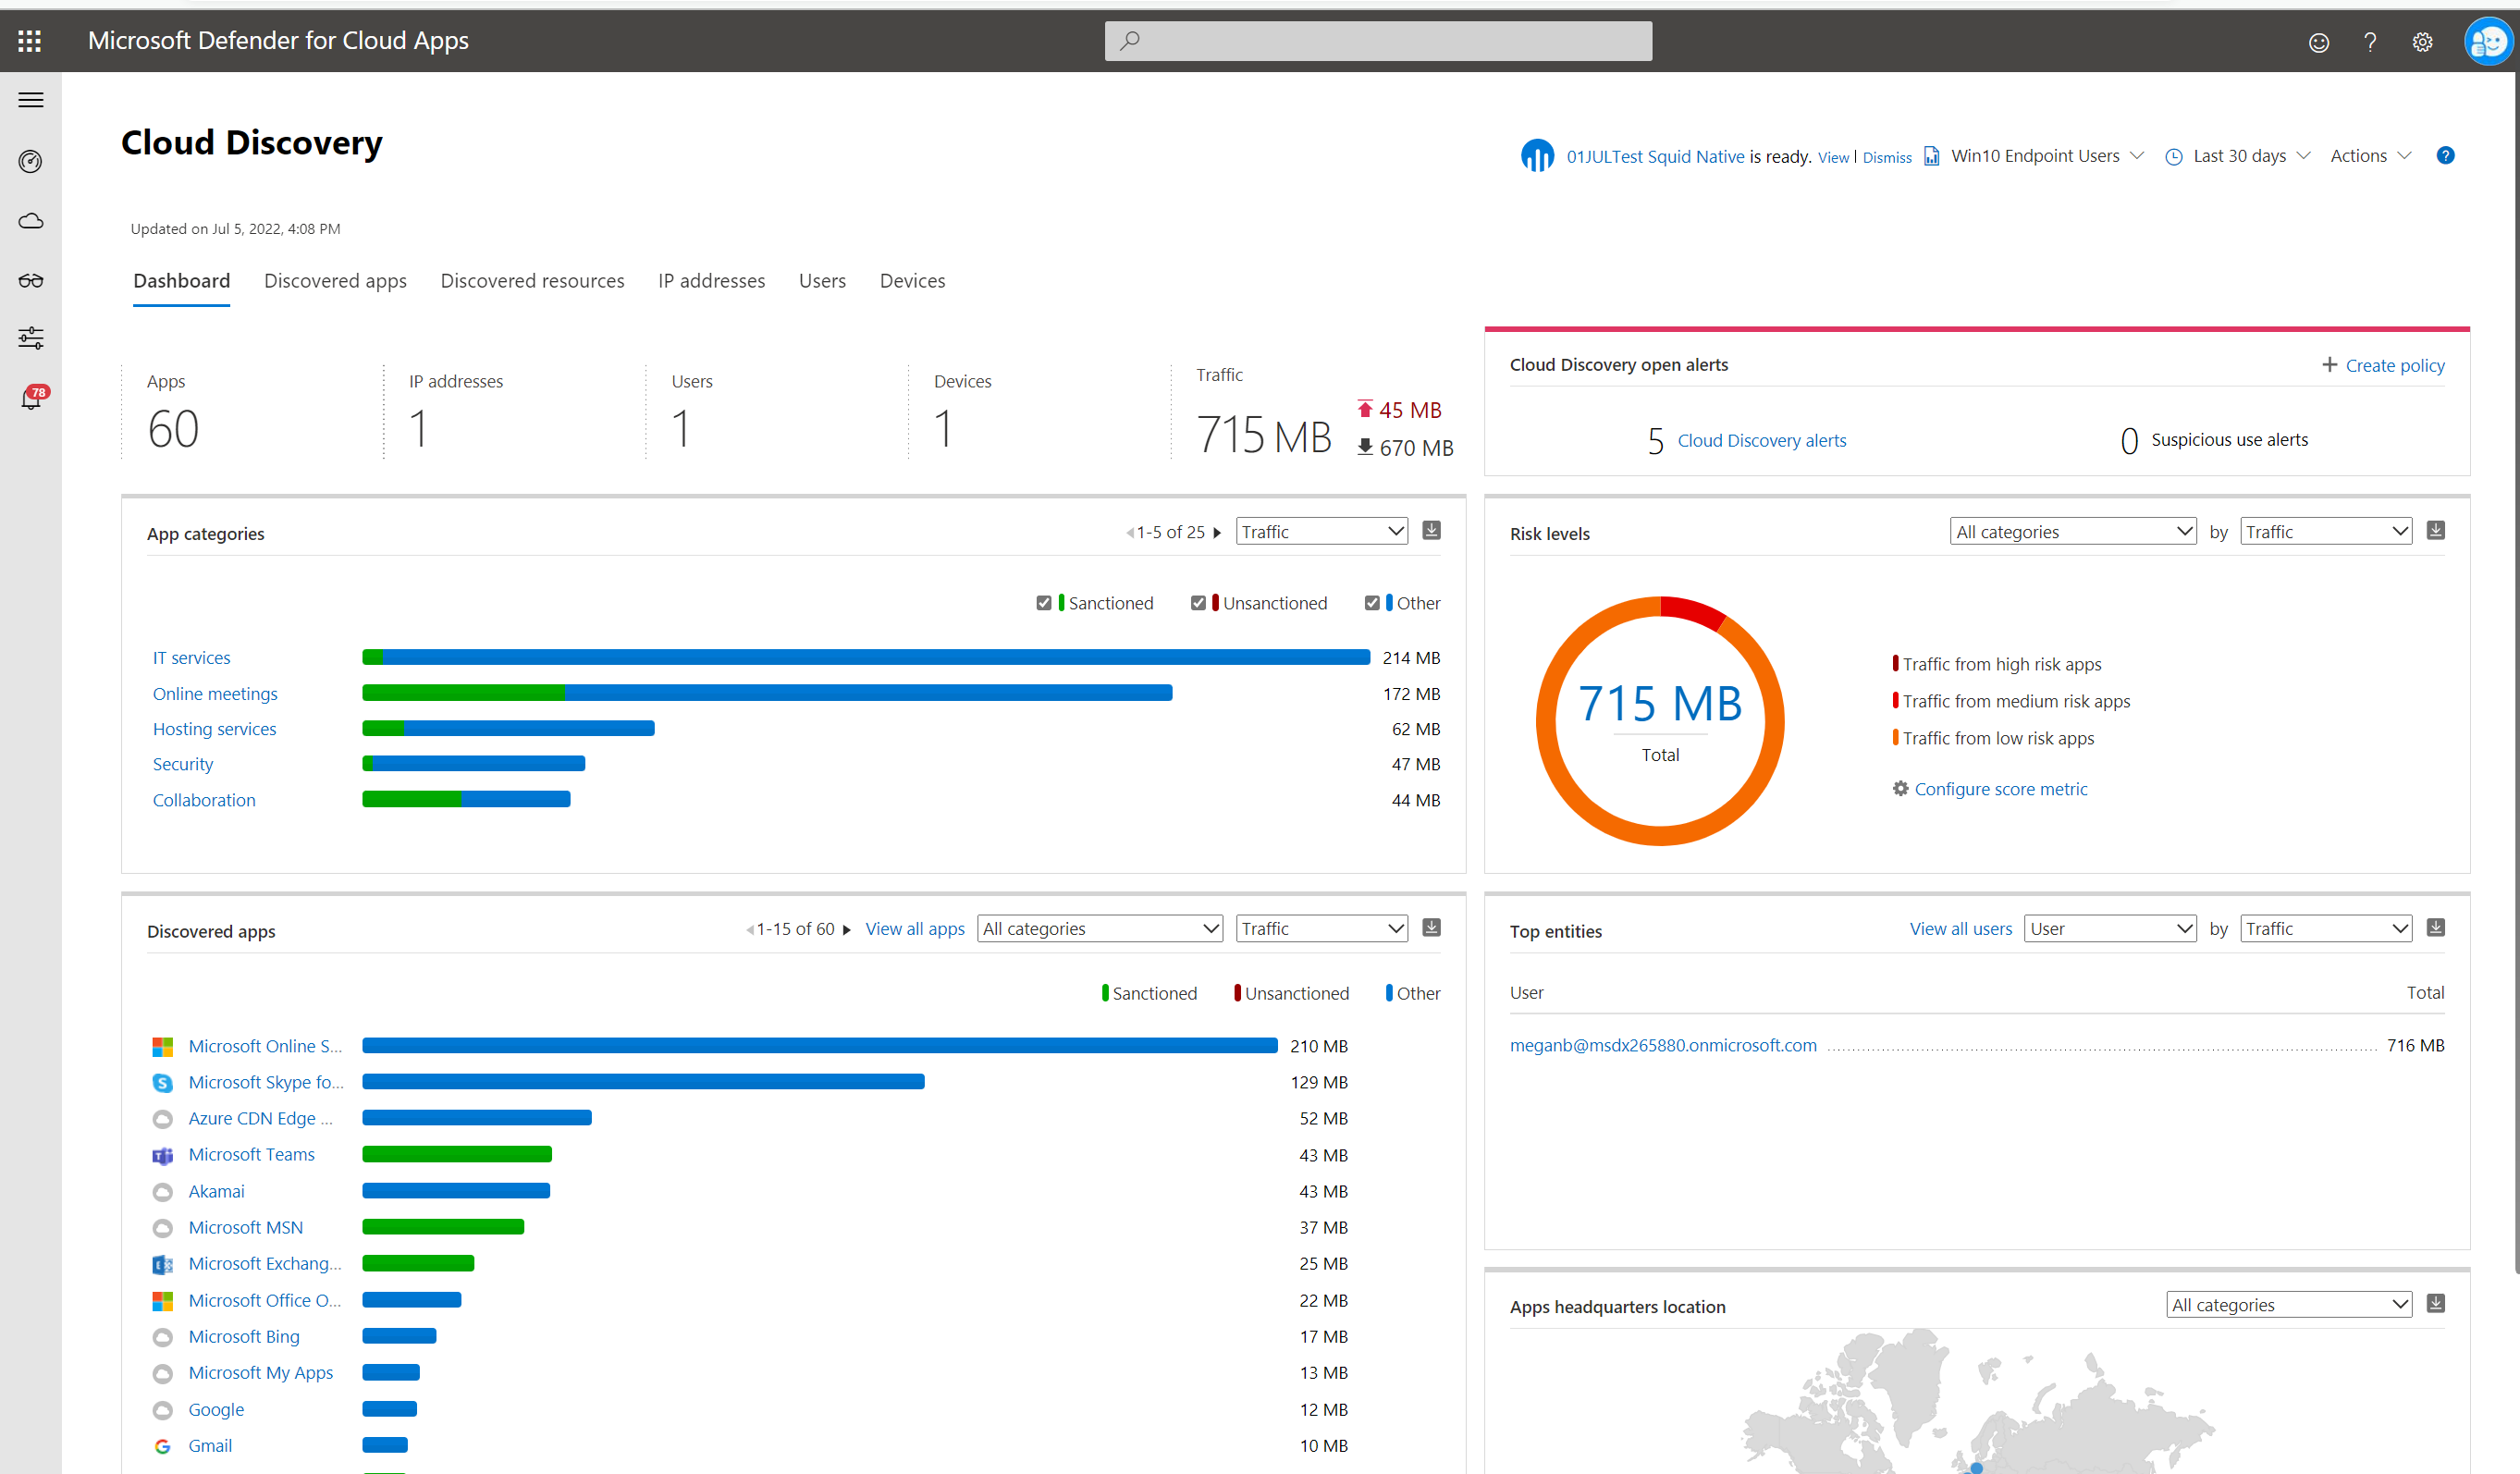Screen dimensions: 2520x1474
Task: Uncheck the Sanctioned checkbox
Action: pos(1043,603)
